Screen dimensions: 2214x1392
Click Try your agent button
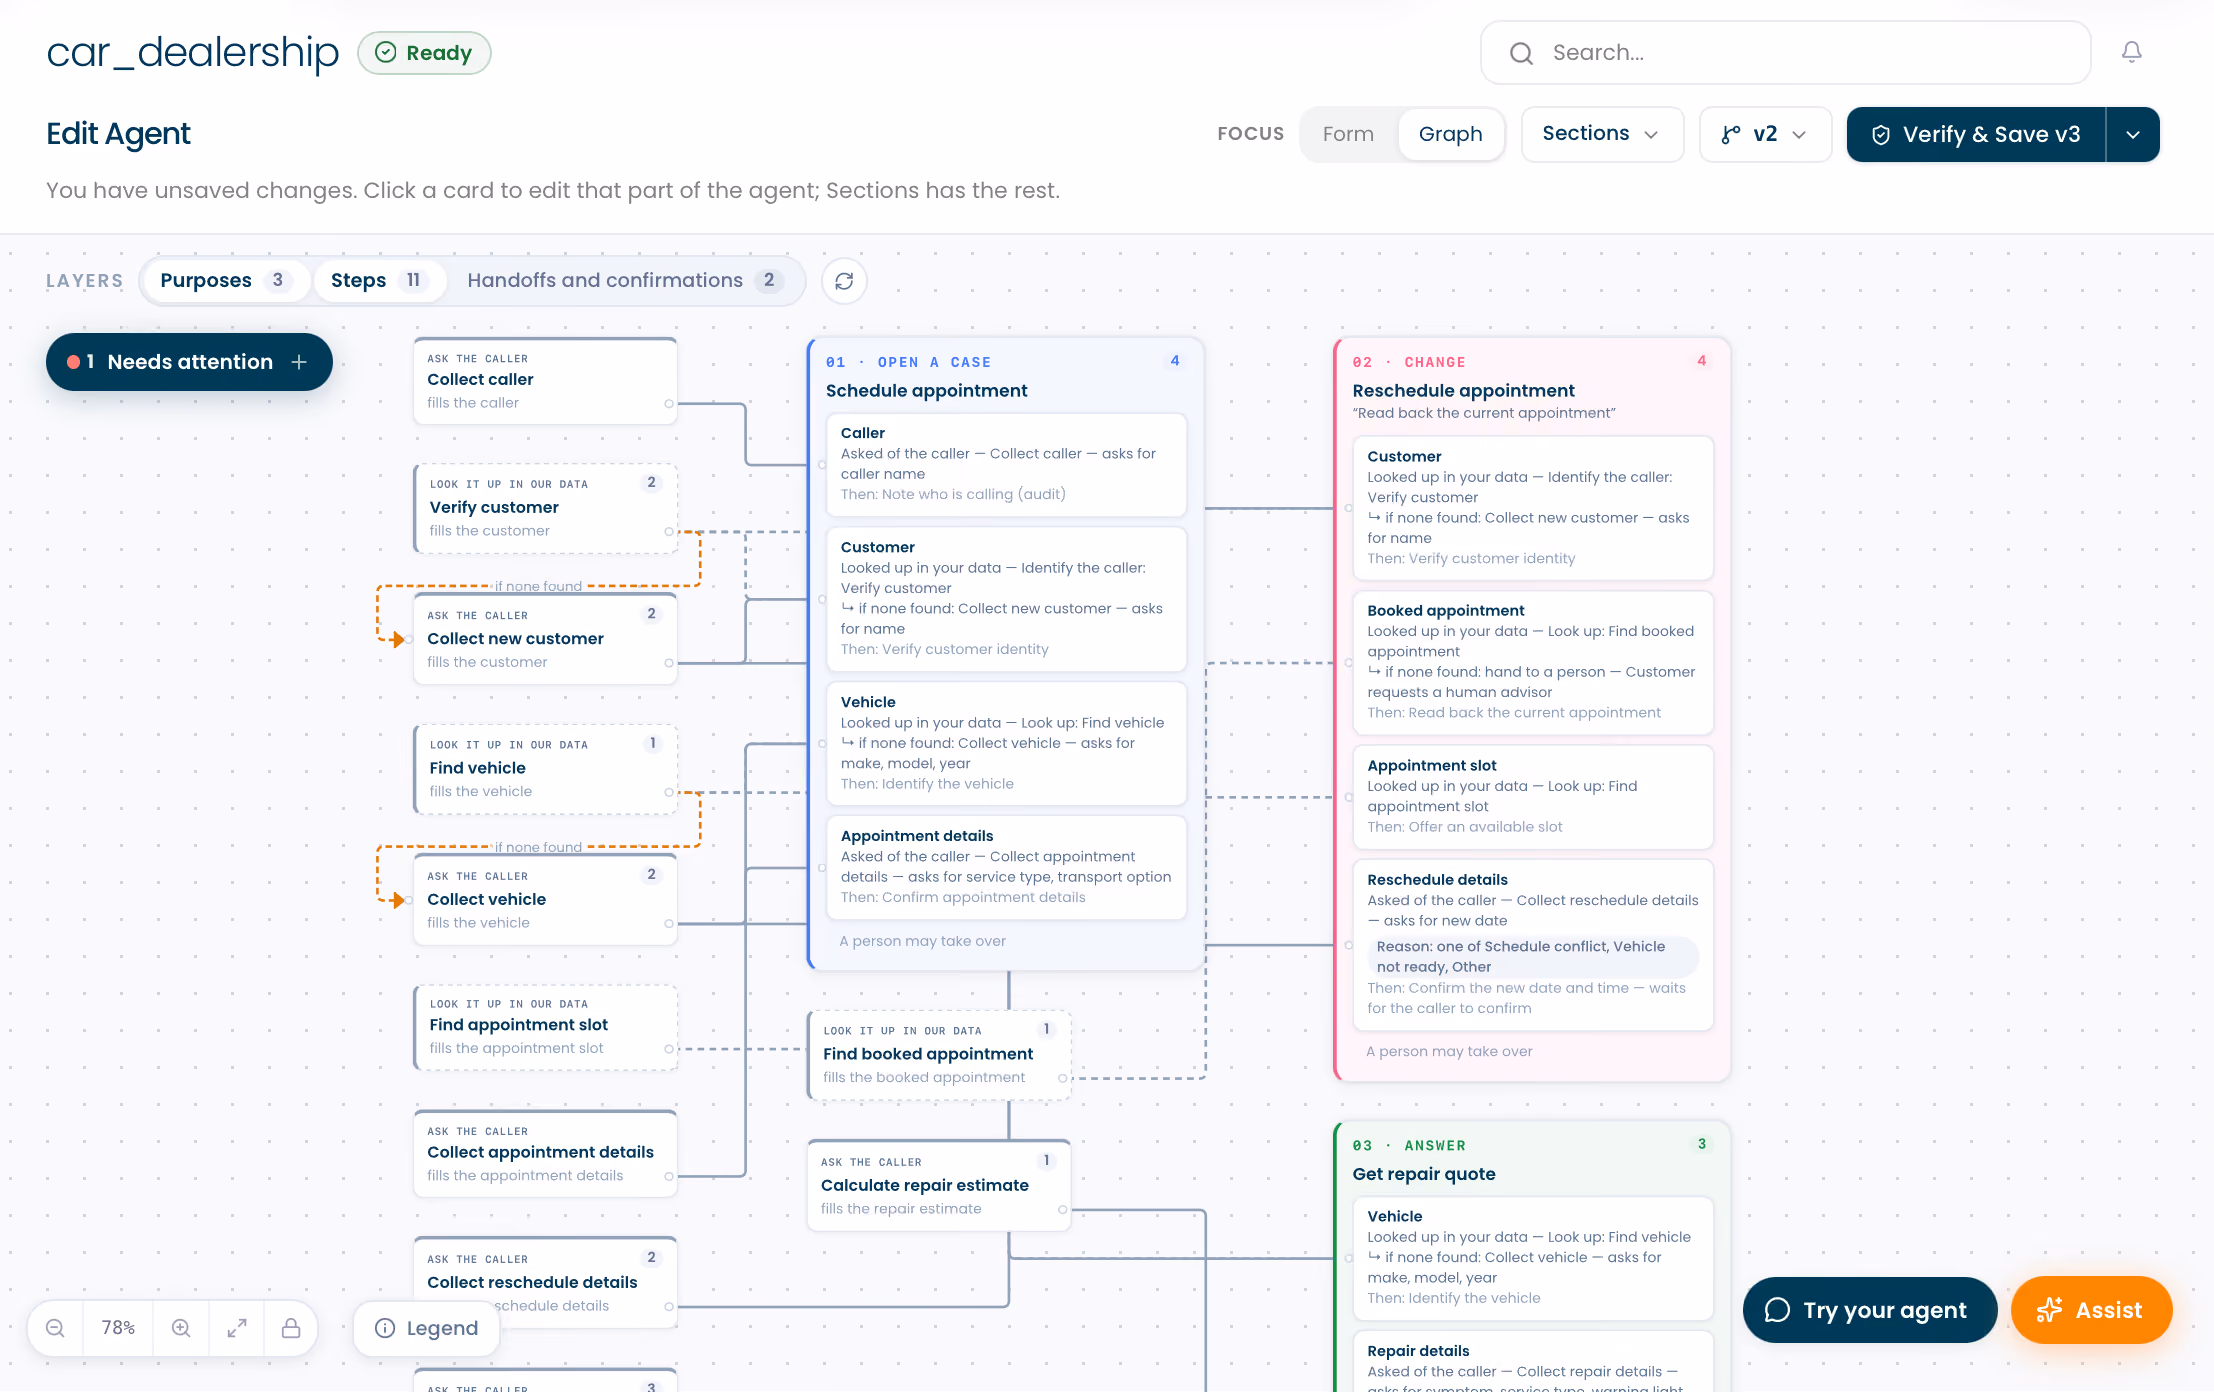[x=1869, y=1310]
